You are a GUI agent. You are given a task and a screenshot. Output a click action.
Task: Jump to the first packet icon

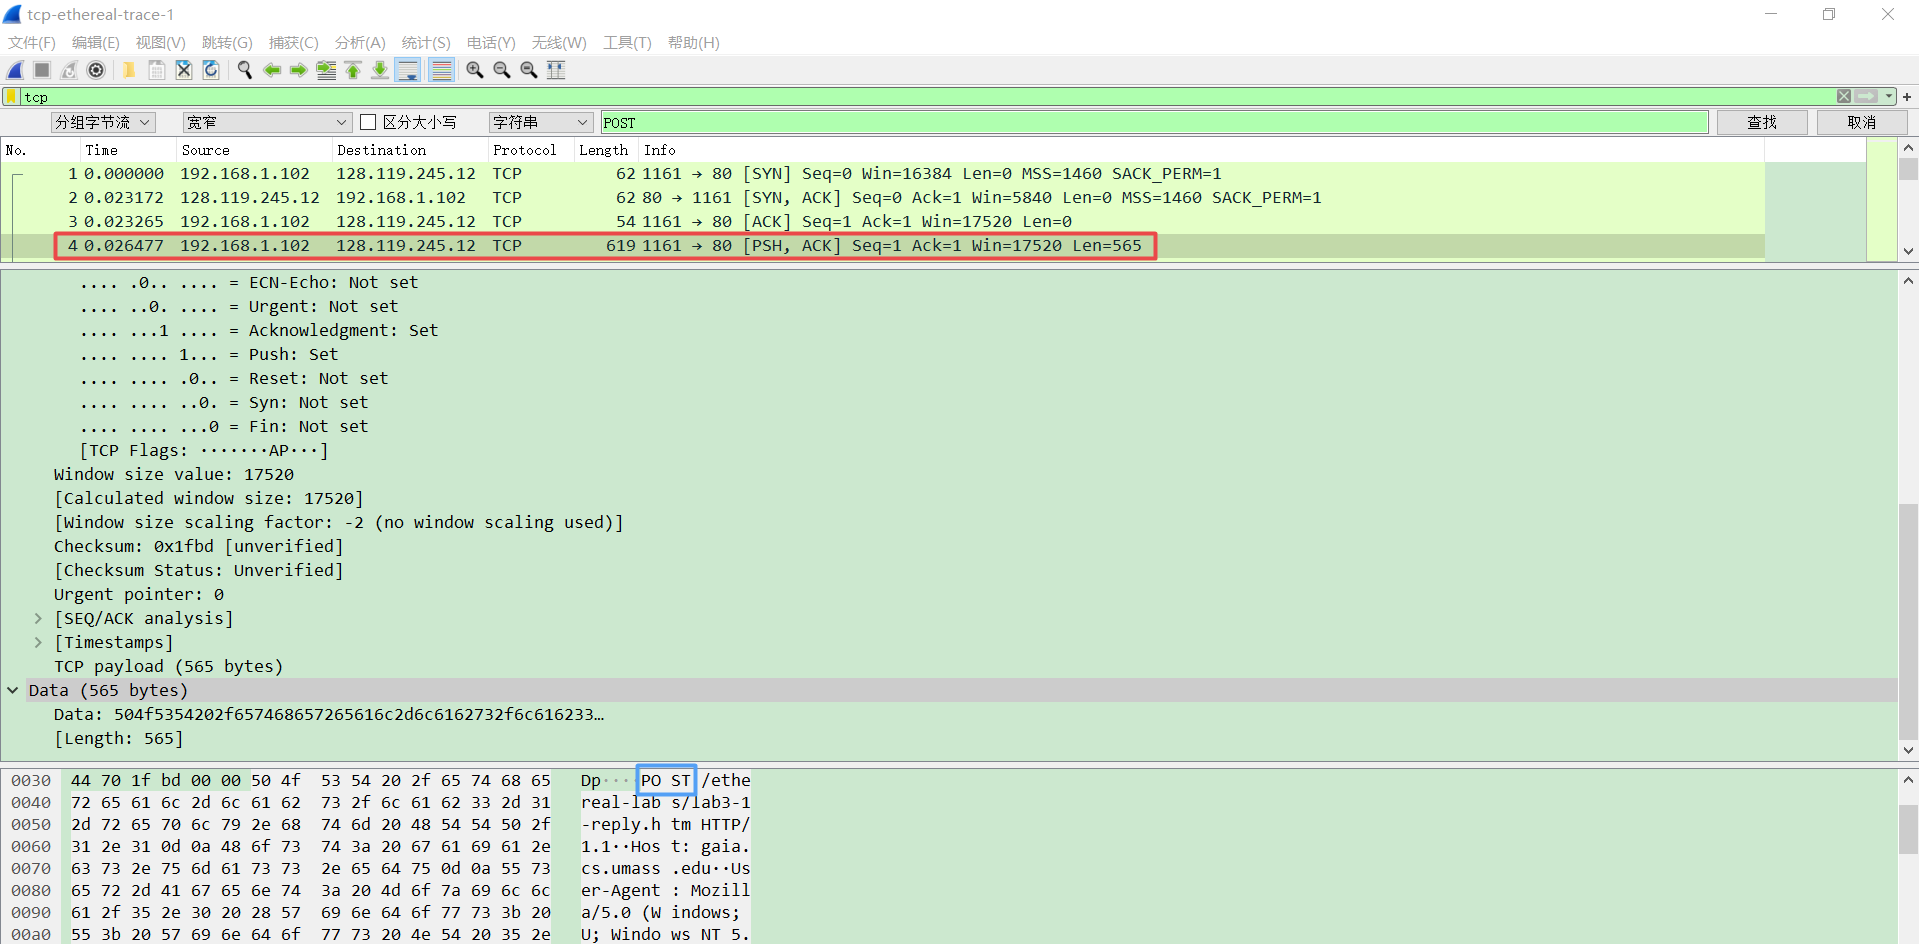353,70
